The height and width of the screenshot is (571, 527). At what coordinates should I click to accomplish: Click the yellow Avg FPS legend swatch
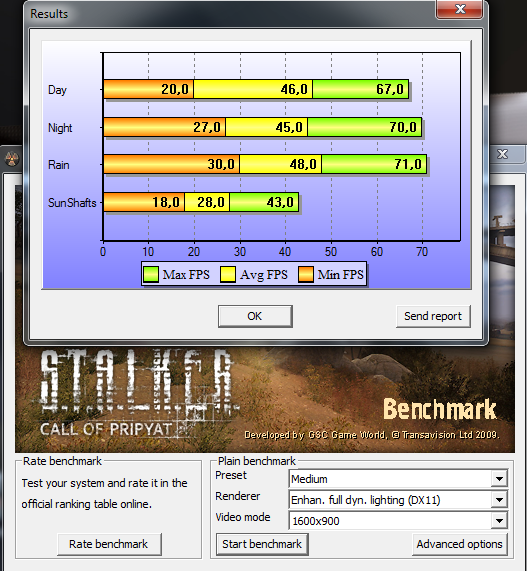[x=228, y=274]
